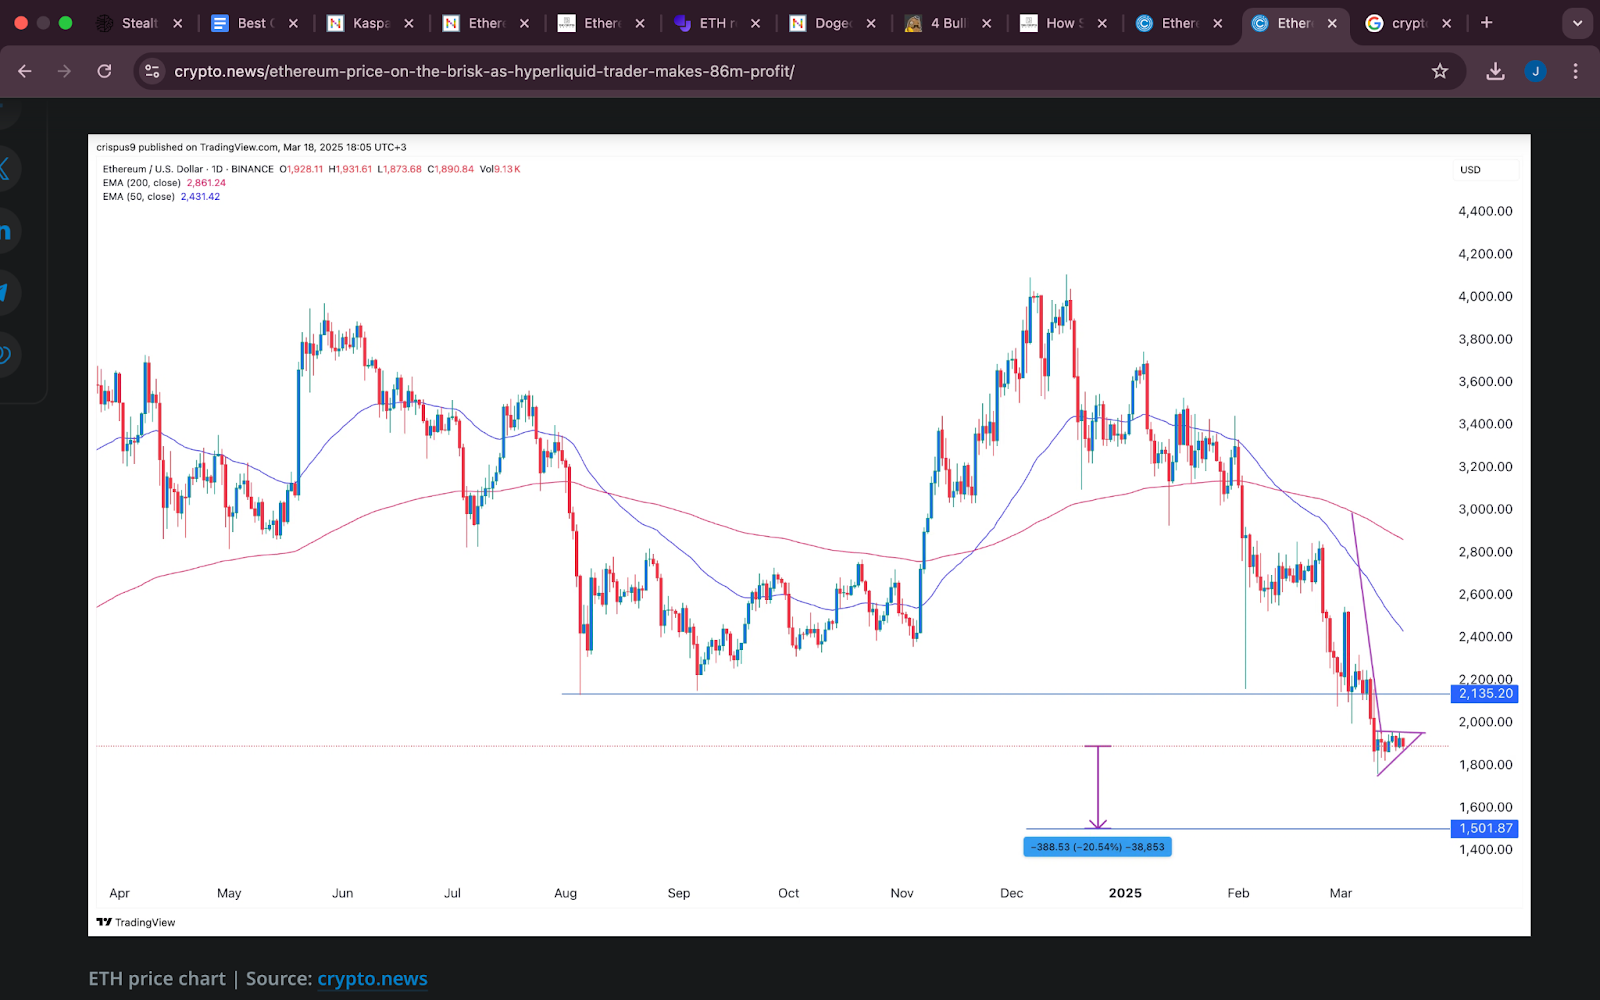Screen dimensions: 1600x1000
Task: Share article on LinkedIn
Action: [x=5, y=232]
